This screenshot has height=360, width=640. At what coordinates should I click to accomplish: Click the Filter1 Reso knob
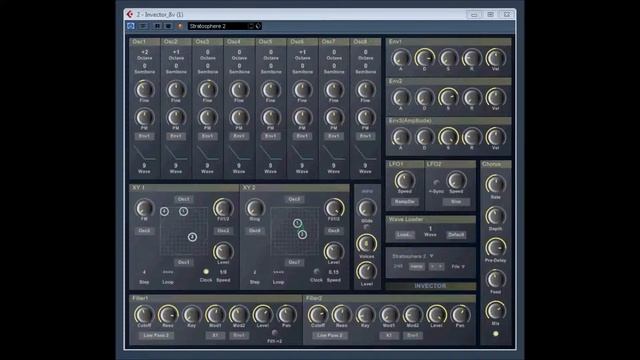[x=168, y=315]
